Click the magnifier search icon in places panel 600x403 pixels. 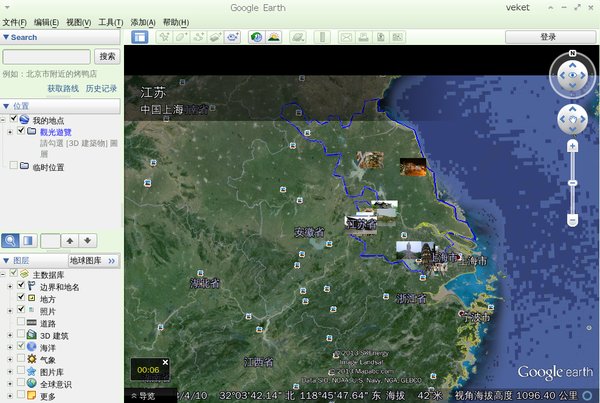pos(9,240)
